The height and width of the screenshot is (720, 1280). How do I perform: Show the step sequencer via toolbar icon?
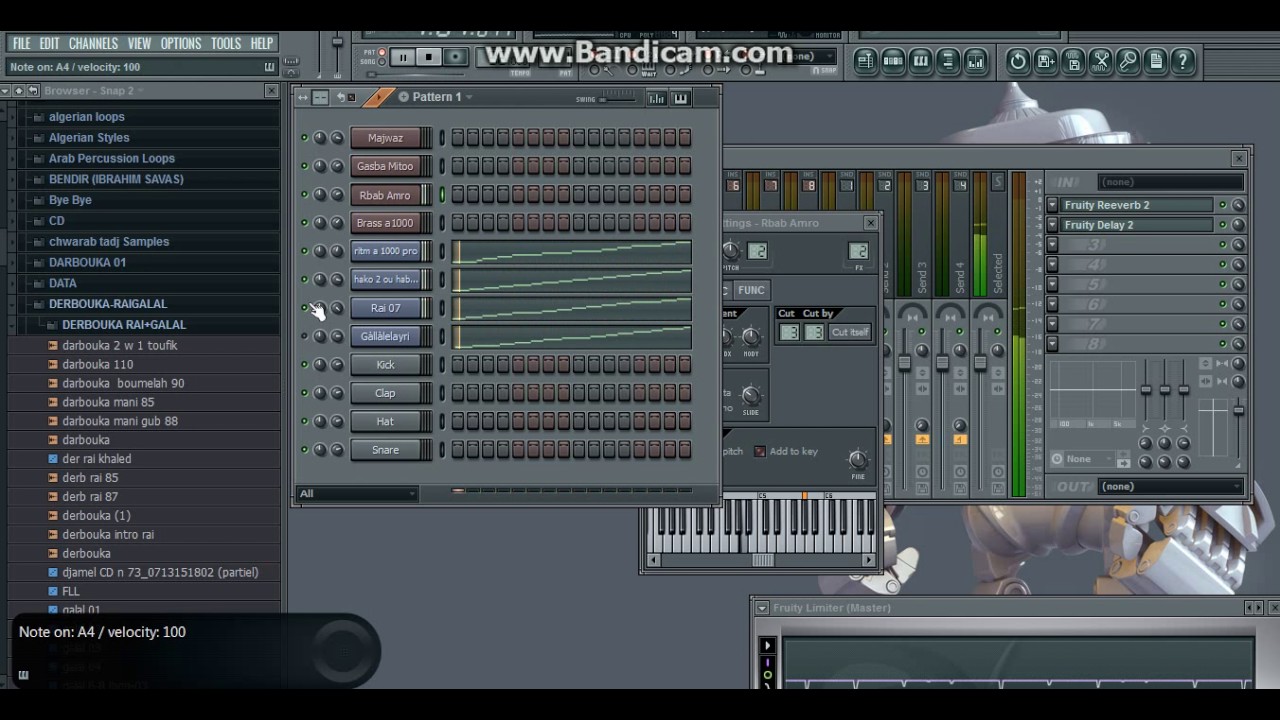click(x=893, y=61)
